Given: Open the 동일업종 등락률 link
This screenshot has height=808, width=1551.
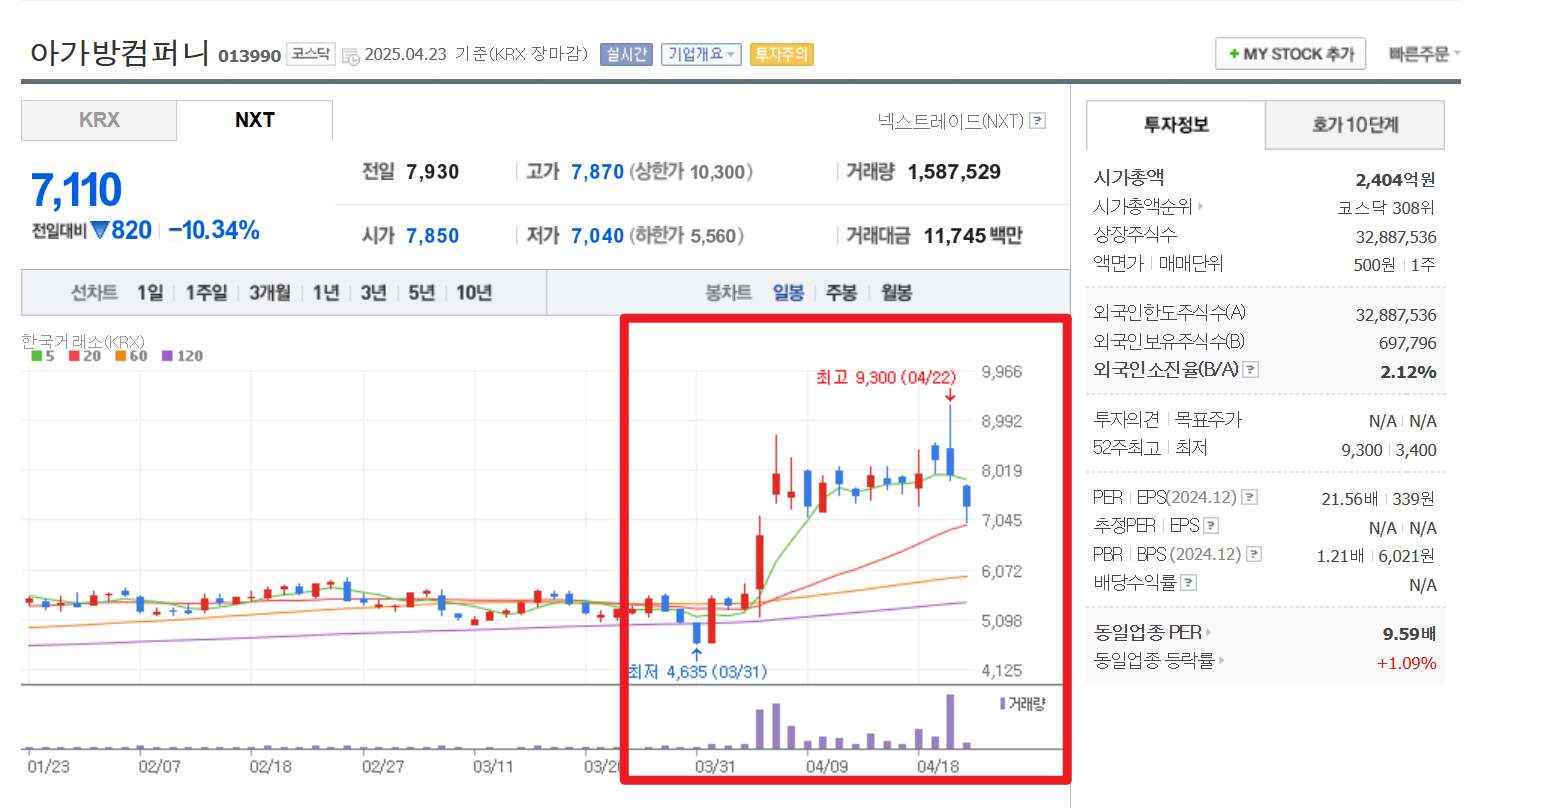Looking at the screenshot, I should pyautogui.click(x=1154, y=660).
